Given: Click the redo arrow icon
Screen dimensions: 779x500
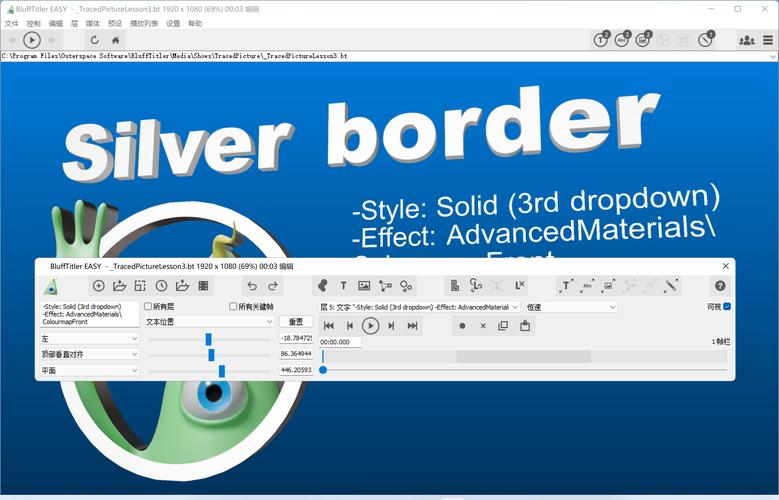Looking at the screenshot, I should pyautogui.click(x=273, y=286).
